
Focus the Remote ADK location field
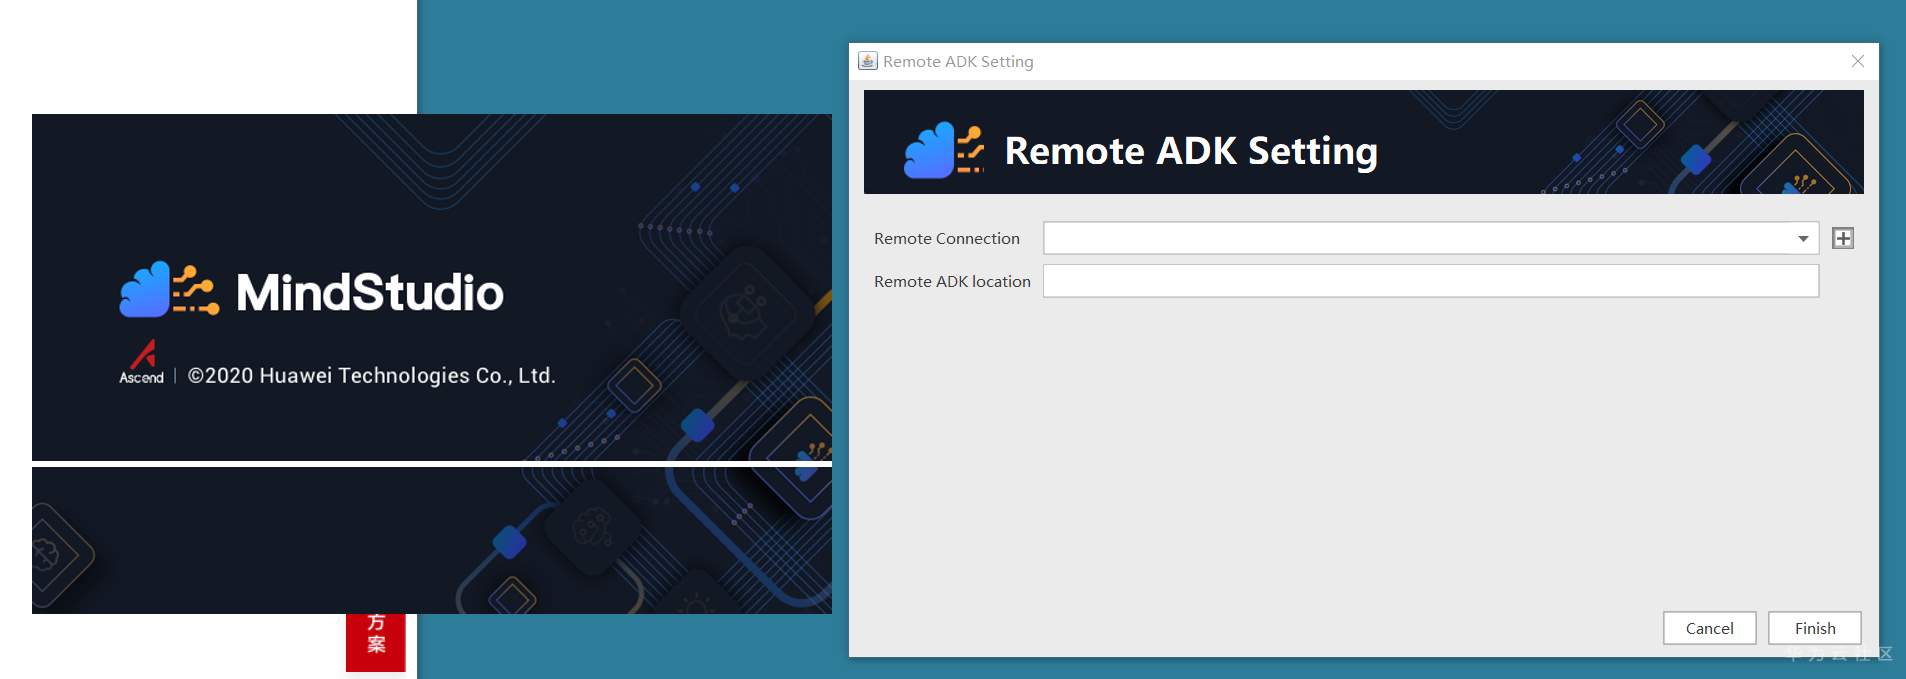click(x=1430, y=281)
